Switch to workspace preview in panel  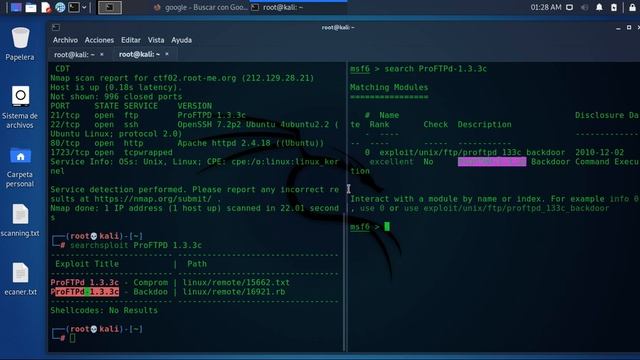(x=109, y=7)
